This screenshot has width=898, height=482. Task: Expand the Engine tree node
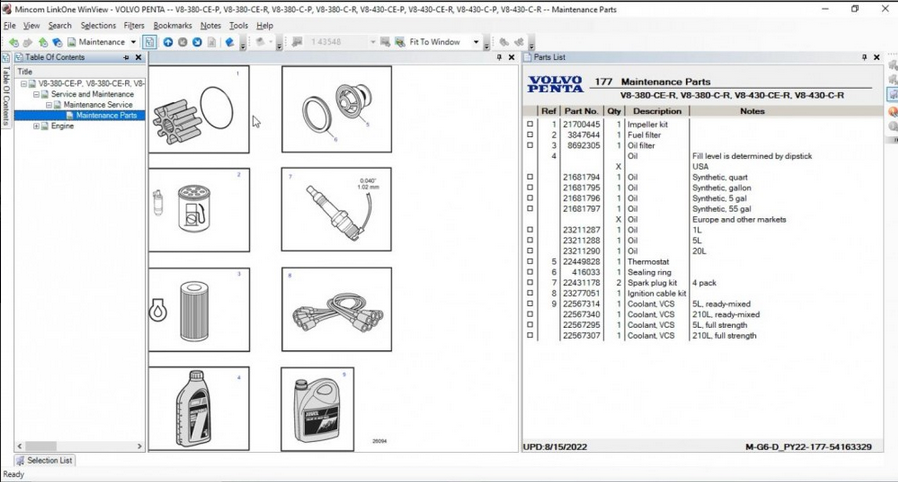coord(36,126)
